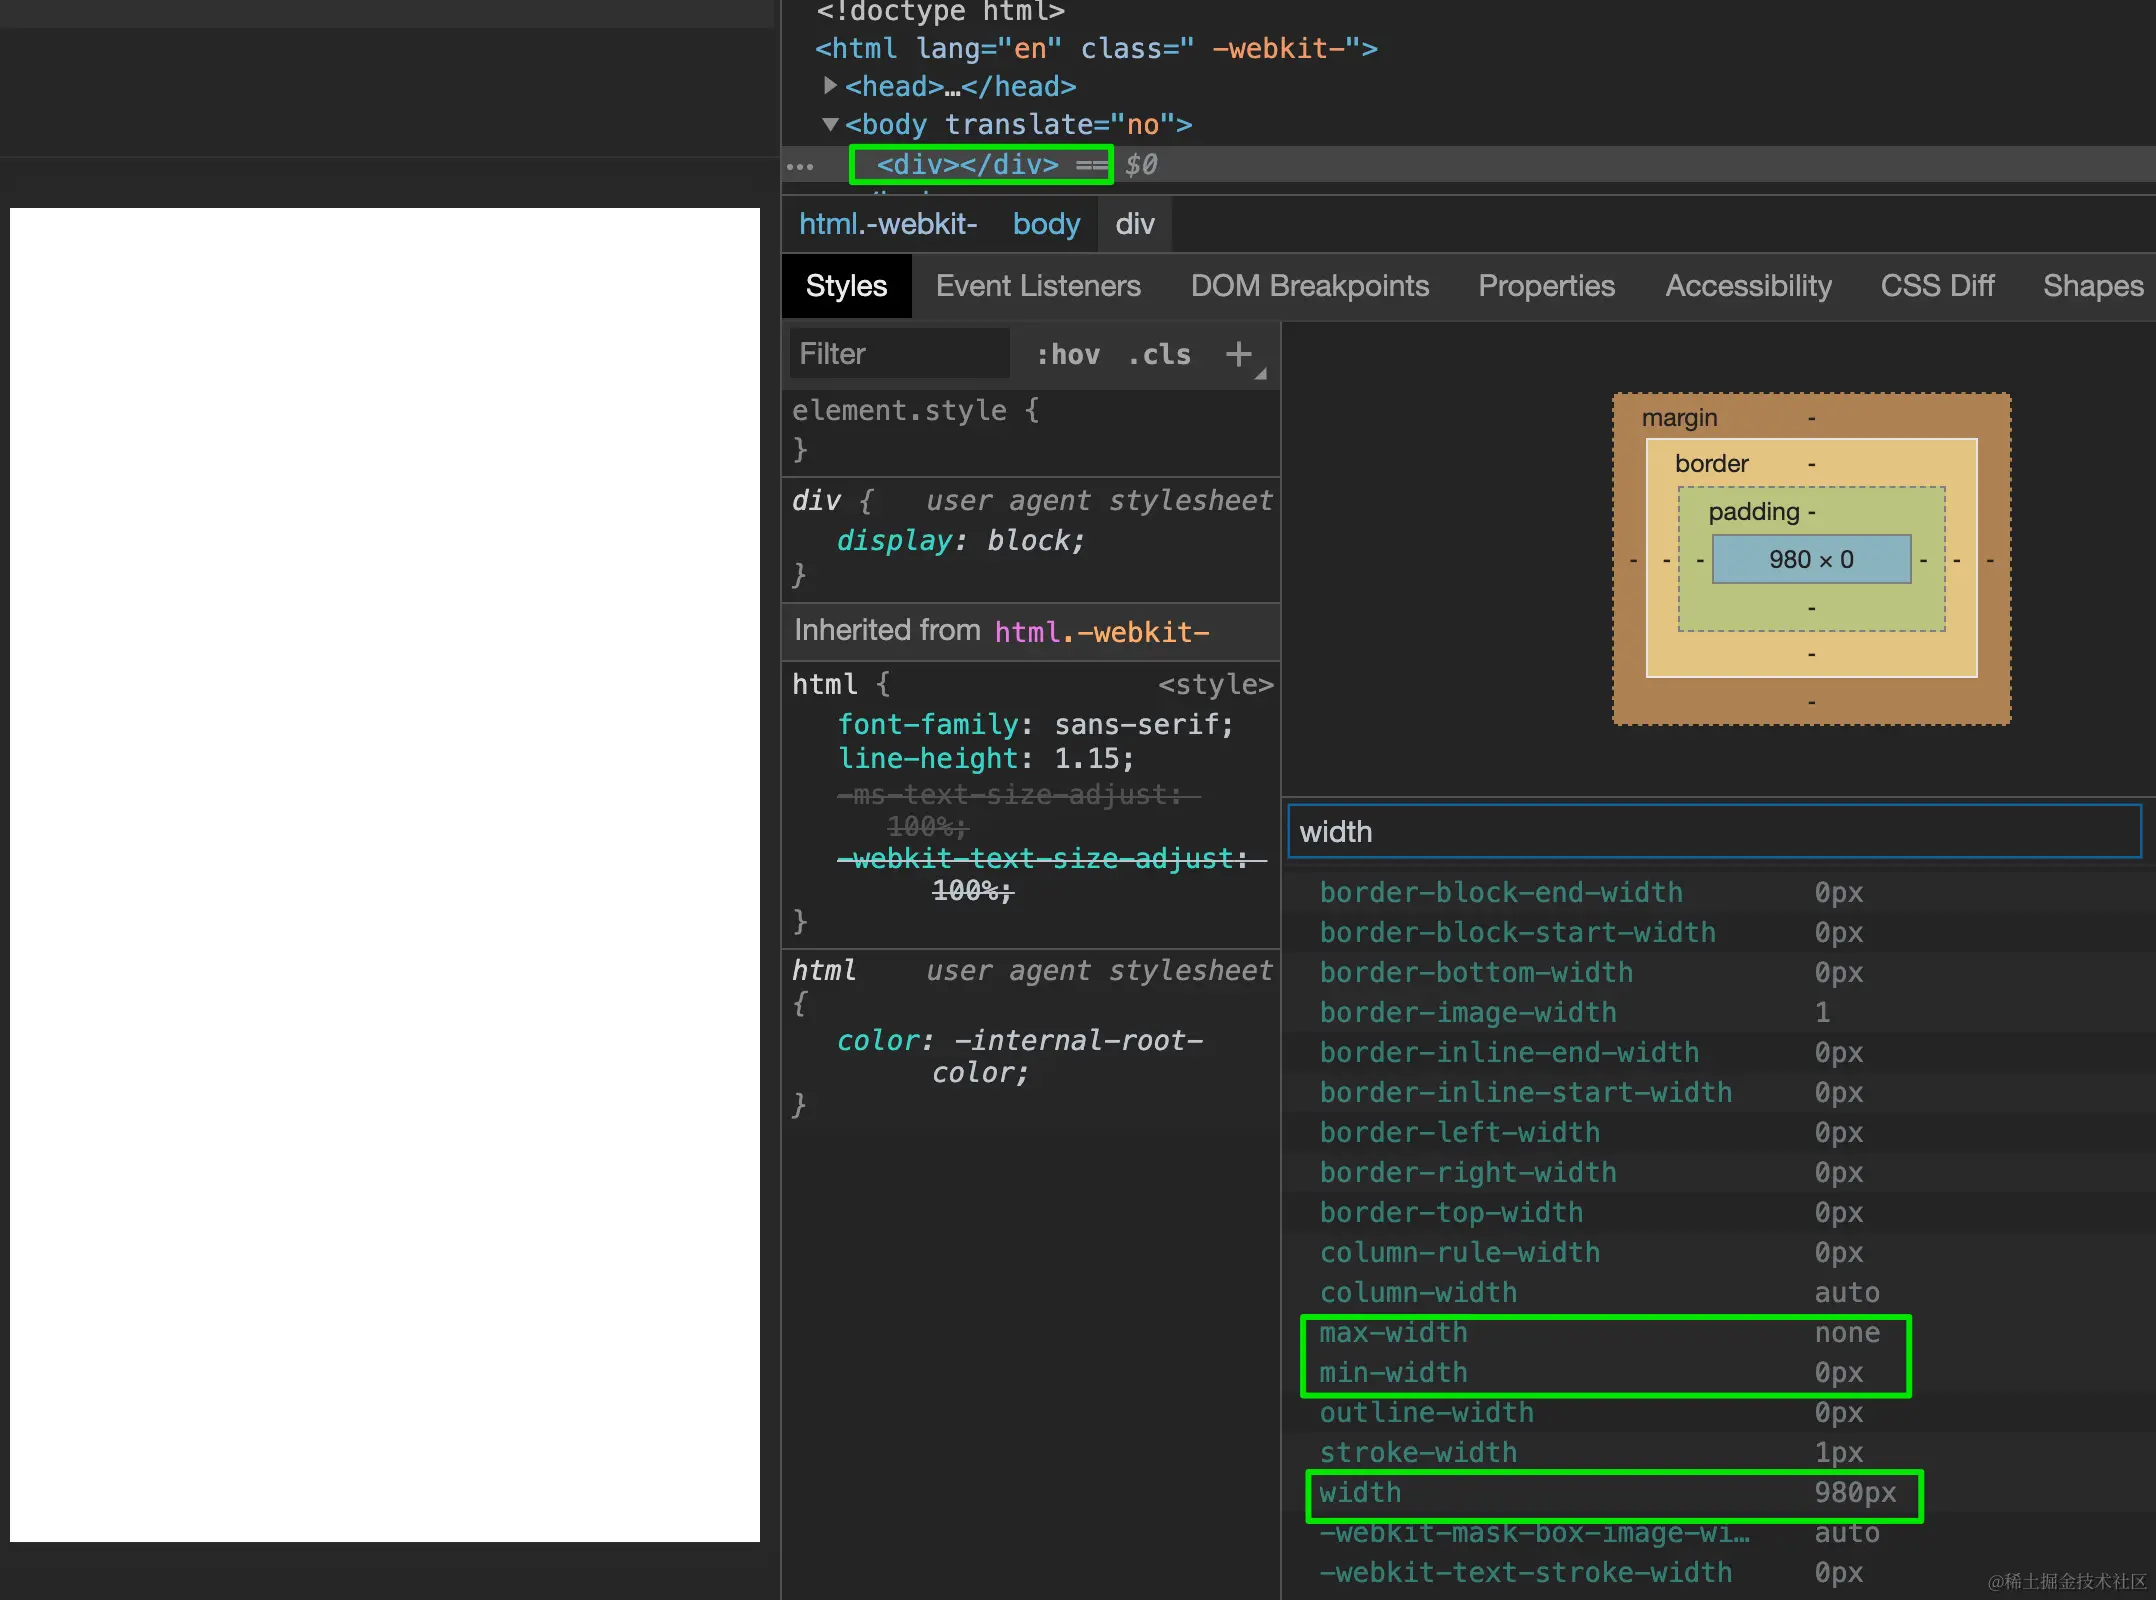2156x1600 pixels.
Task: Click the margin label in box model
Action: [x=1679, y=418]
